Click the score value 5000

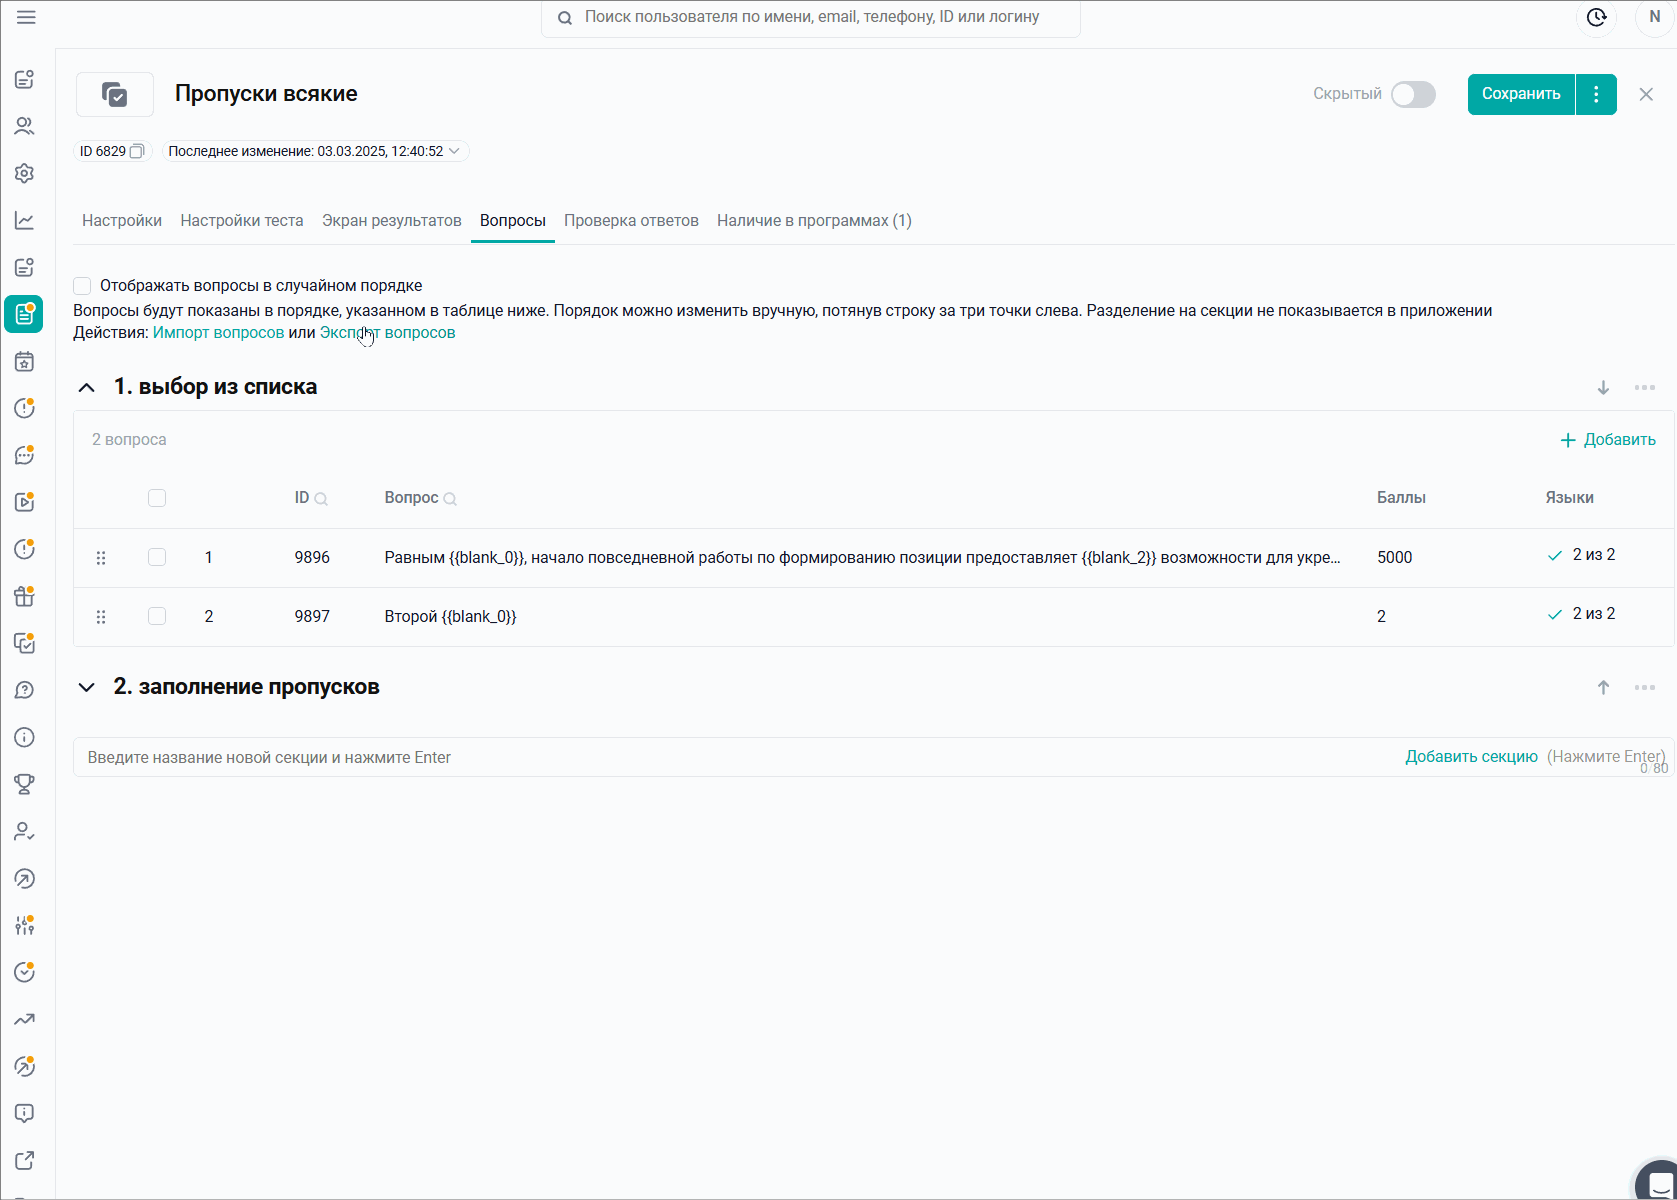(x=1394, y=558)
